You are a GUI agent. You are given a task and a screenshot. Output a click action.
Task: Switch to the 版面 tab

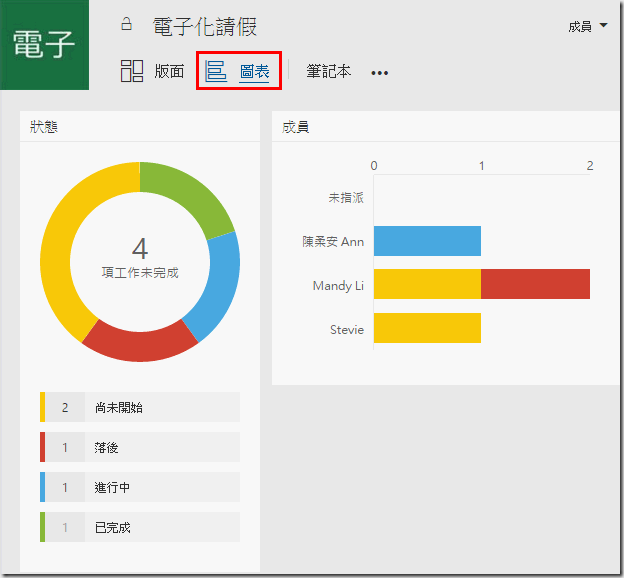[x=169, y=72]
